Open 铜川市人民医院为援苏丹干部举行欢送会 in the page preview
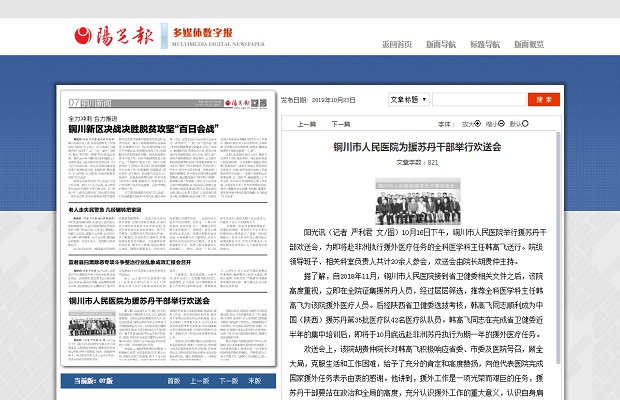The width and height of the screenshot is (620, 400). 139,301
